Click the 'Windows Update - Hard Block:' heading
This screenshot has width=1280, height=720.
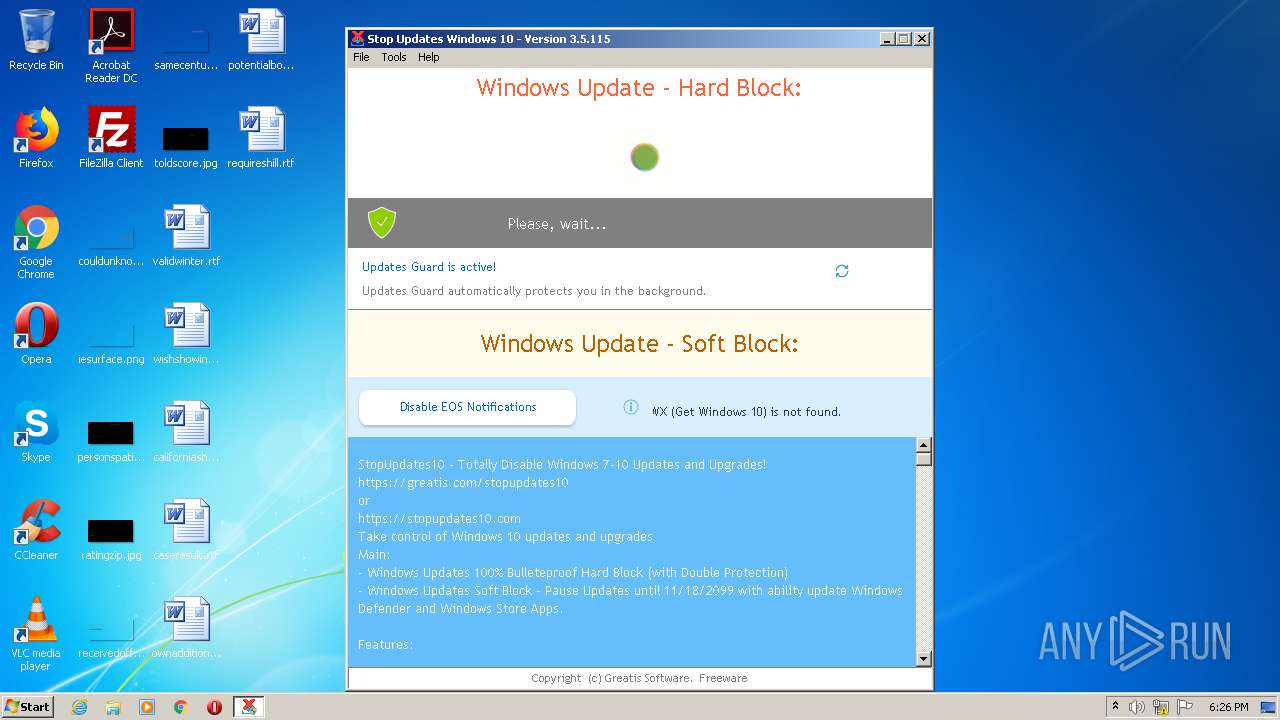coord(639,87)
